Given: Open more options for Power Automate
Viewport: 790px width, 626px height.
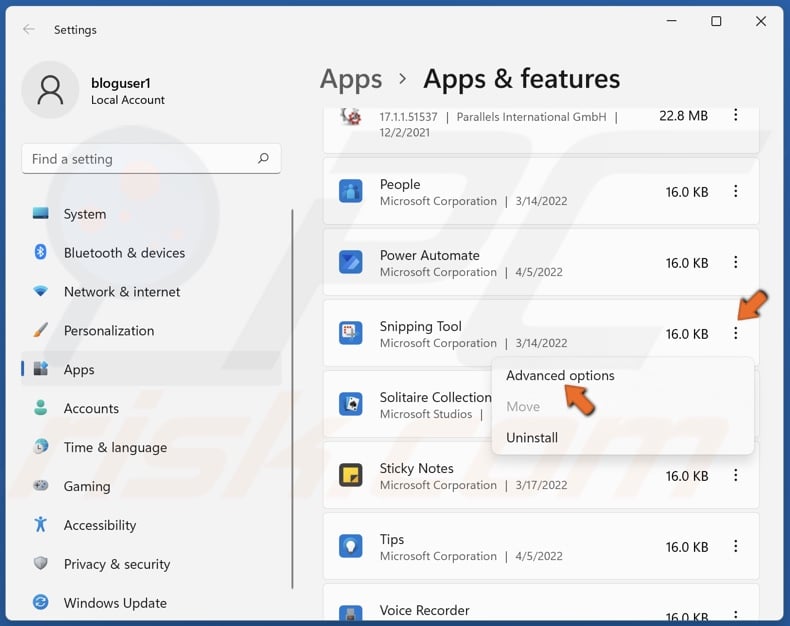Looking at the screenshot, I should coord(736,263).
